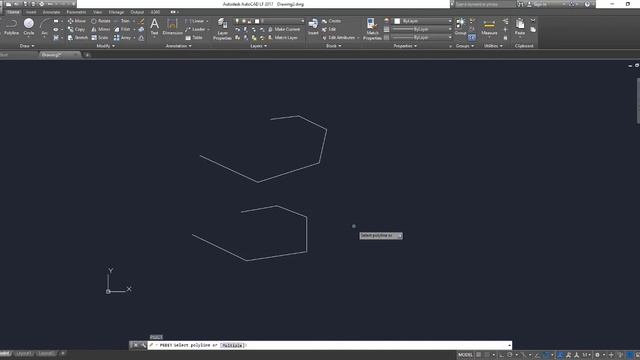Switch to the Annotate ribbon tab
This screenshot has width=640, height=360.
(51, 12)
